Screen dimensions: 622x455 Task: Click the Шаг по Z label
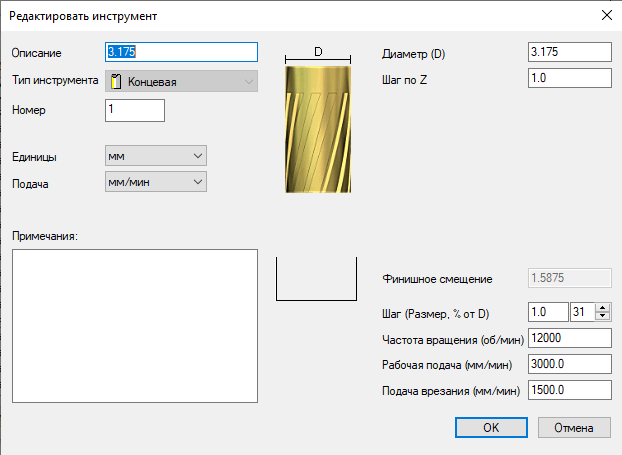point(404,80)
